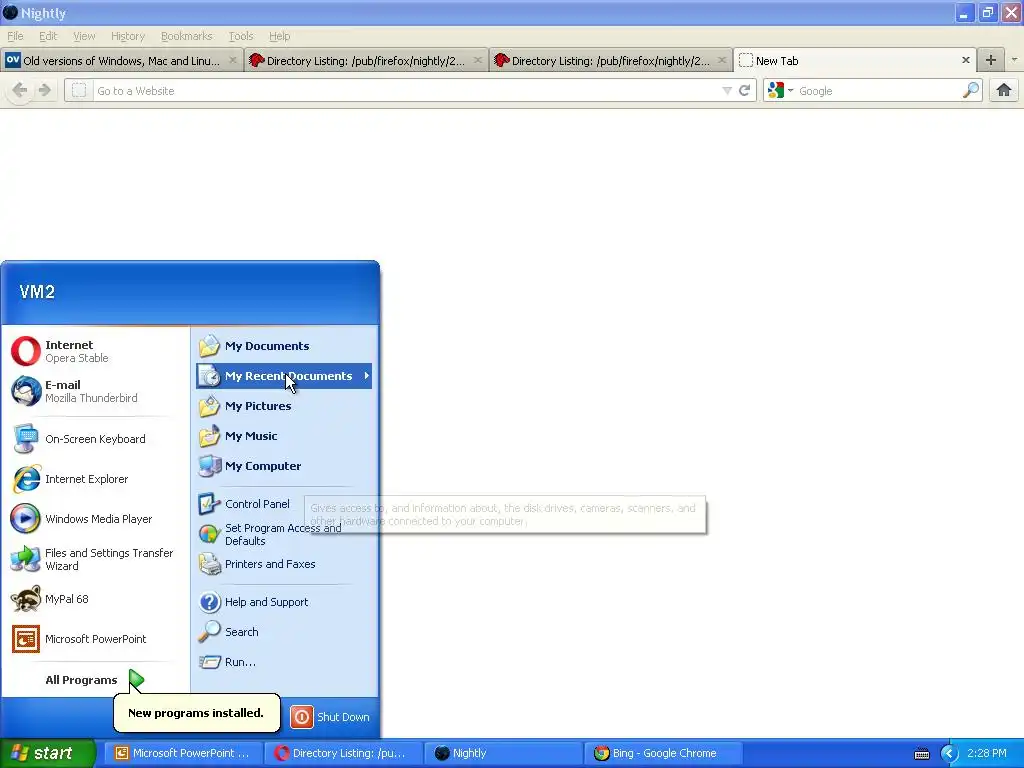Click the forward arrow navigation icon

(44, 90)
